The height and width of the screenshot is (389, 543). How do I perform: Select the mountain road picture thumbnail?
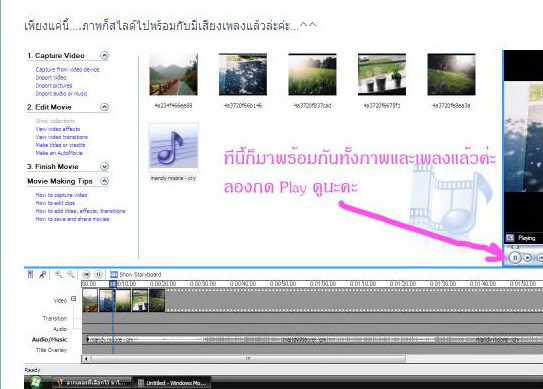pyautogui.click(x=173, y=74)
